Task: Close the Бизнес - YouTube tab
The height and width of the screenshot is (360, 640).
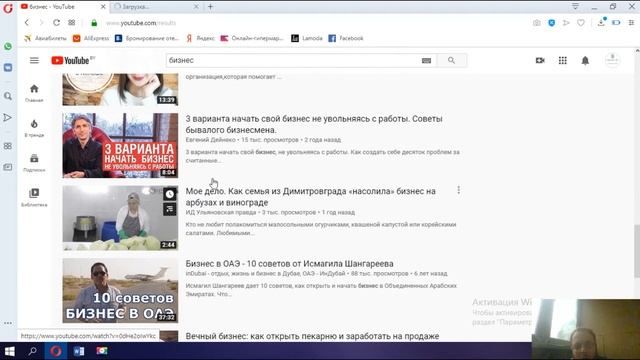Action: [x=103, y=7]
